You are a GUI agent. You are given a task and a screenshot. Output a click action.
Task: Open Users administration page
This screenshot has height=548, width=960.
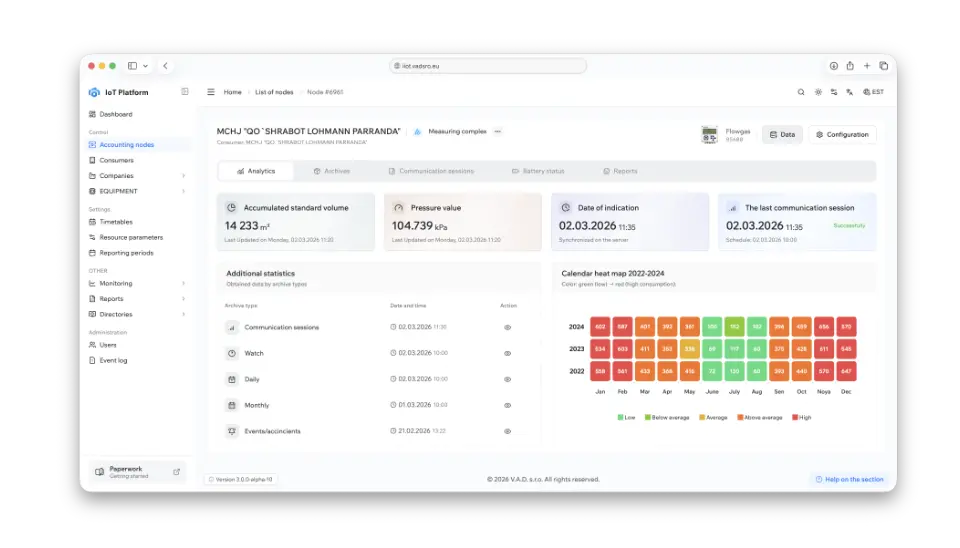pos(102,345)
